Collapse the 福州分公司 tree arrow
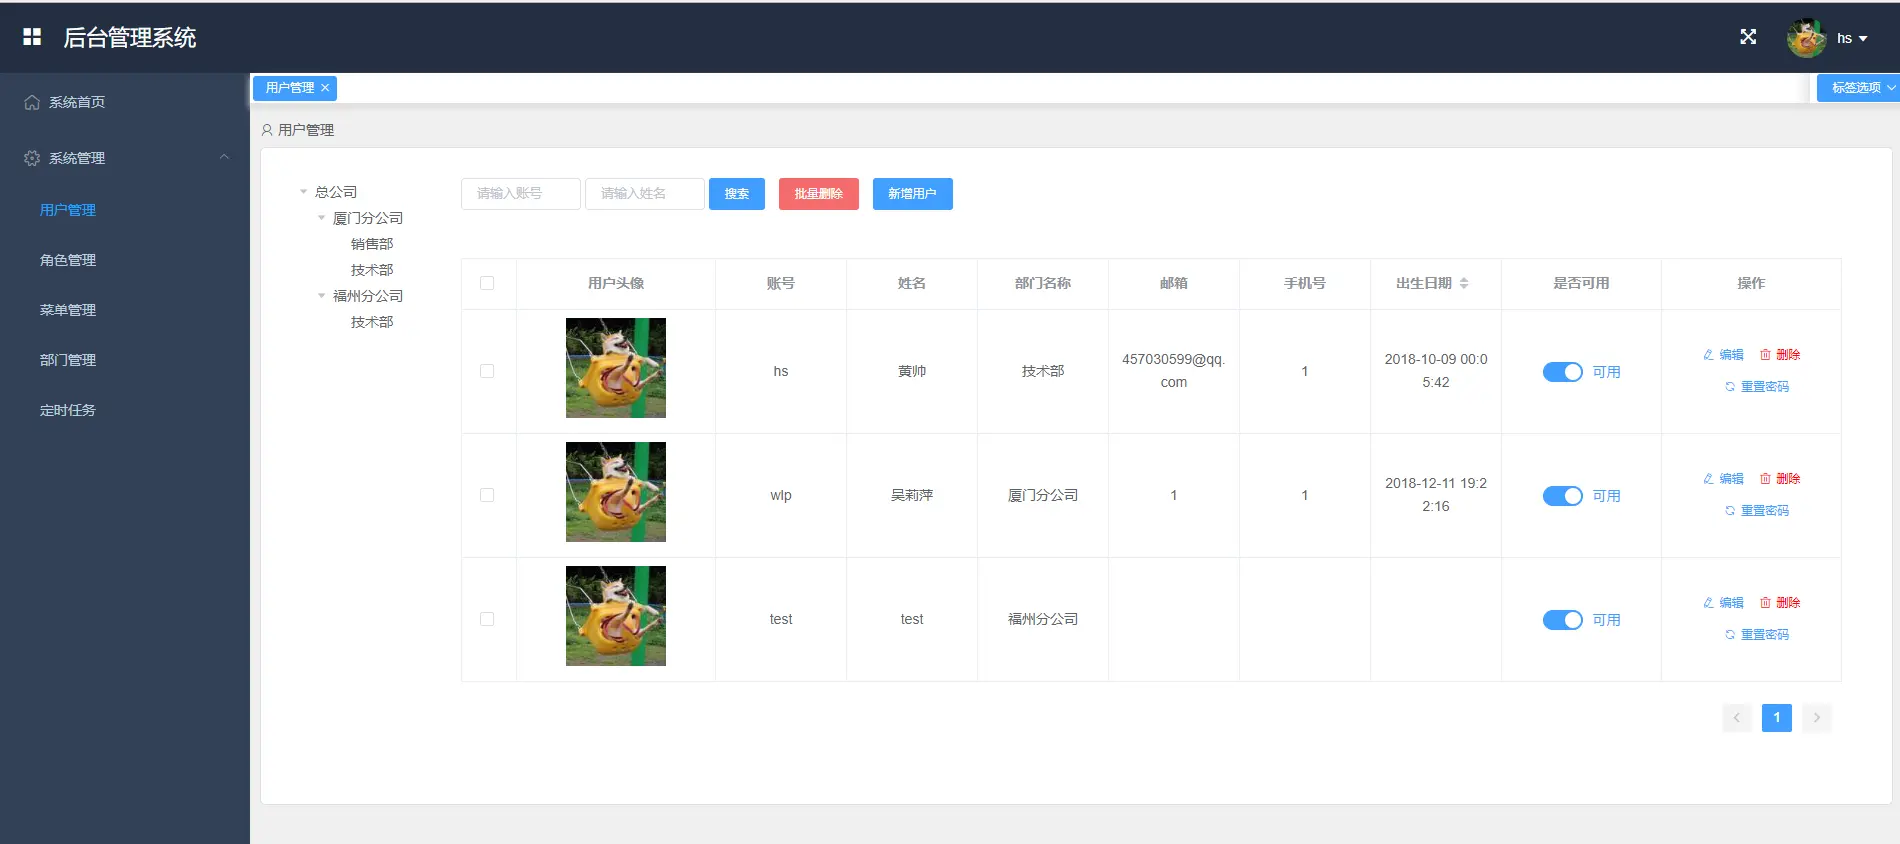The image size is (1900, 844). coord(321,296)
